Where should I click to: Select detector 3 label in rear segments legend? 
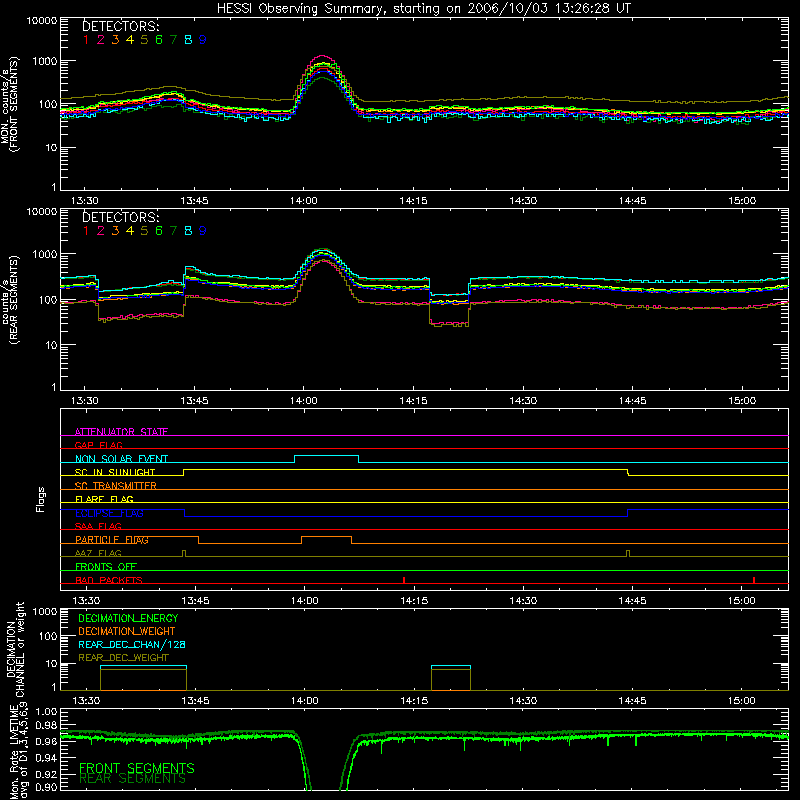pyautogui.click(x=115, y=231)
